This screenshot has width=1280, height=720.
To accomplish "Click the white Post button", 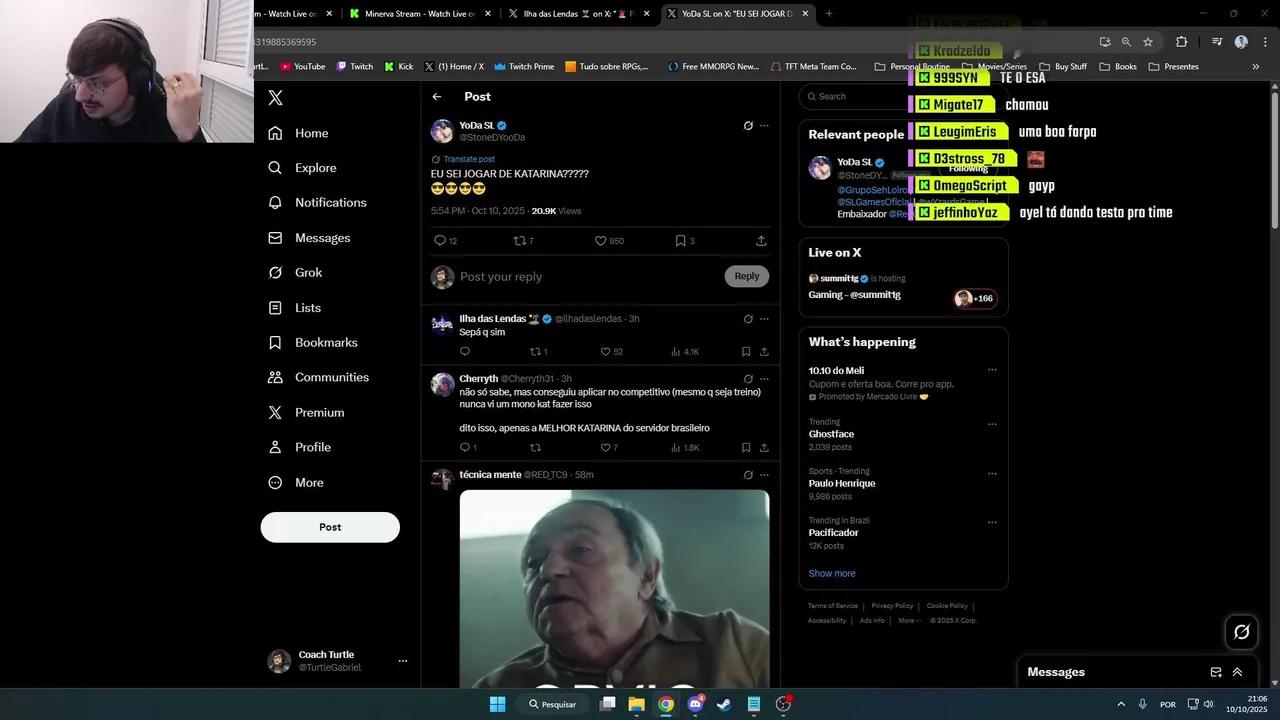I will pos(330,527).
